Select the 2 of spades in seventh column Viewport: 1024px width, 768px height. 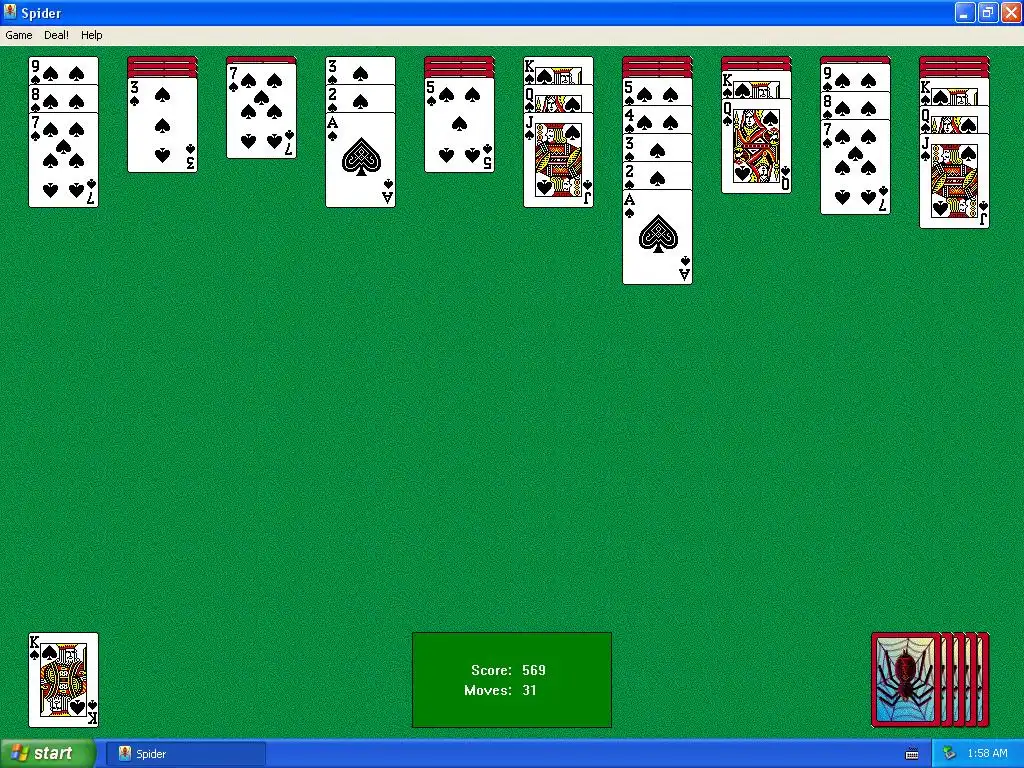coord(658,175)
